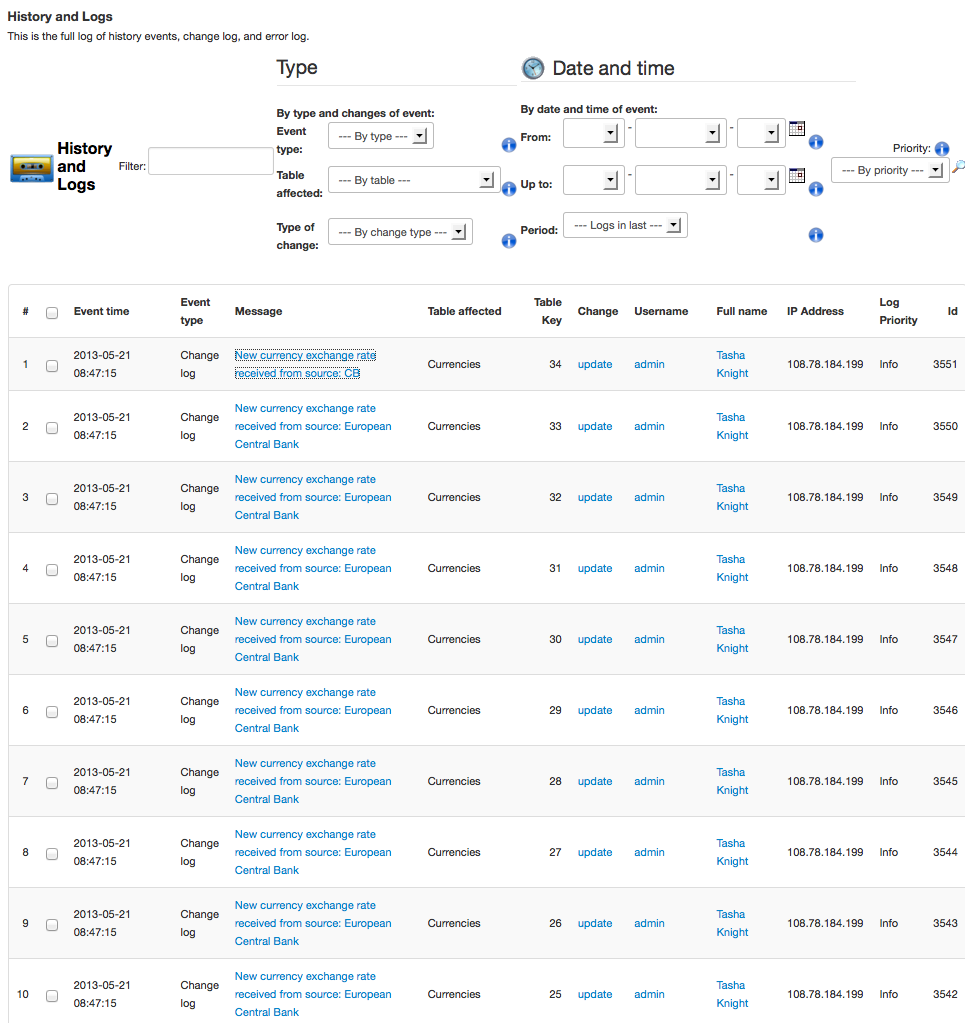965x1023 pixels.
Task: Open the message link in row 8
Action: pos(313,852)
